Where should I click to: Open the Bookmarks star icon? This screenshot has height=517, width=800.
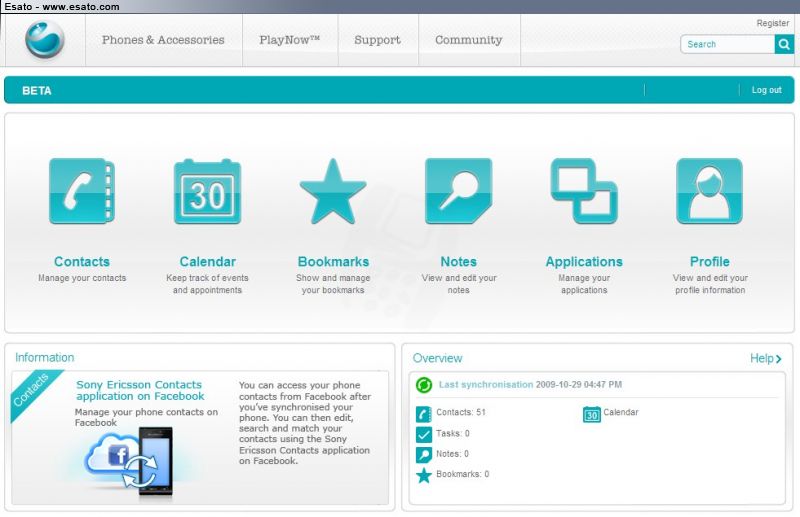tap(333, 191)
